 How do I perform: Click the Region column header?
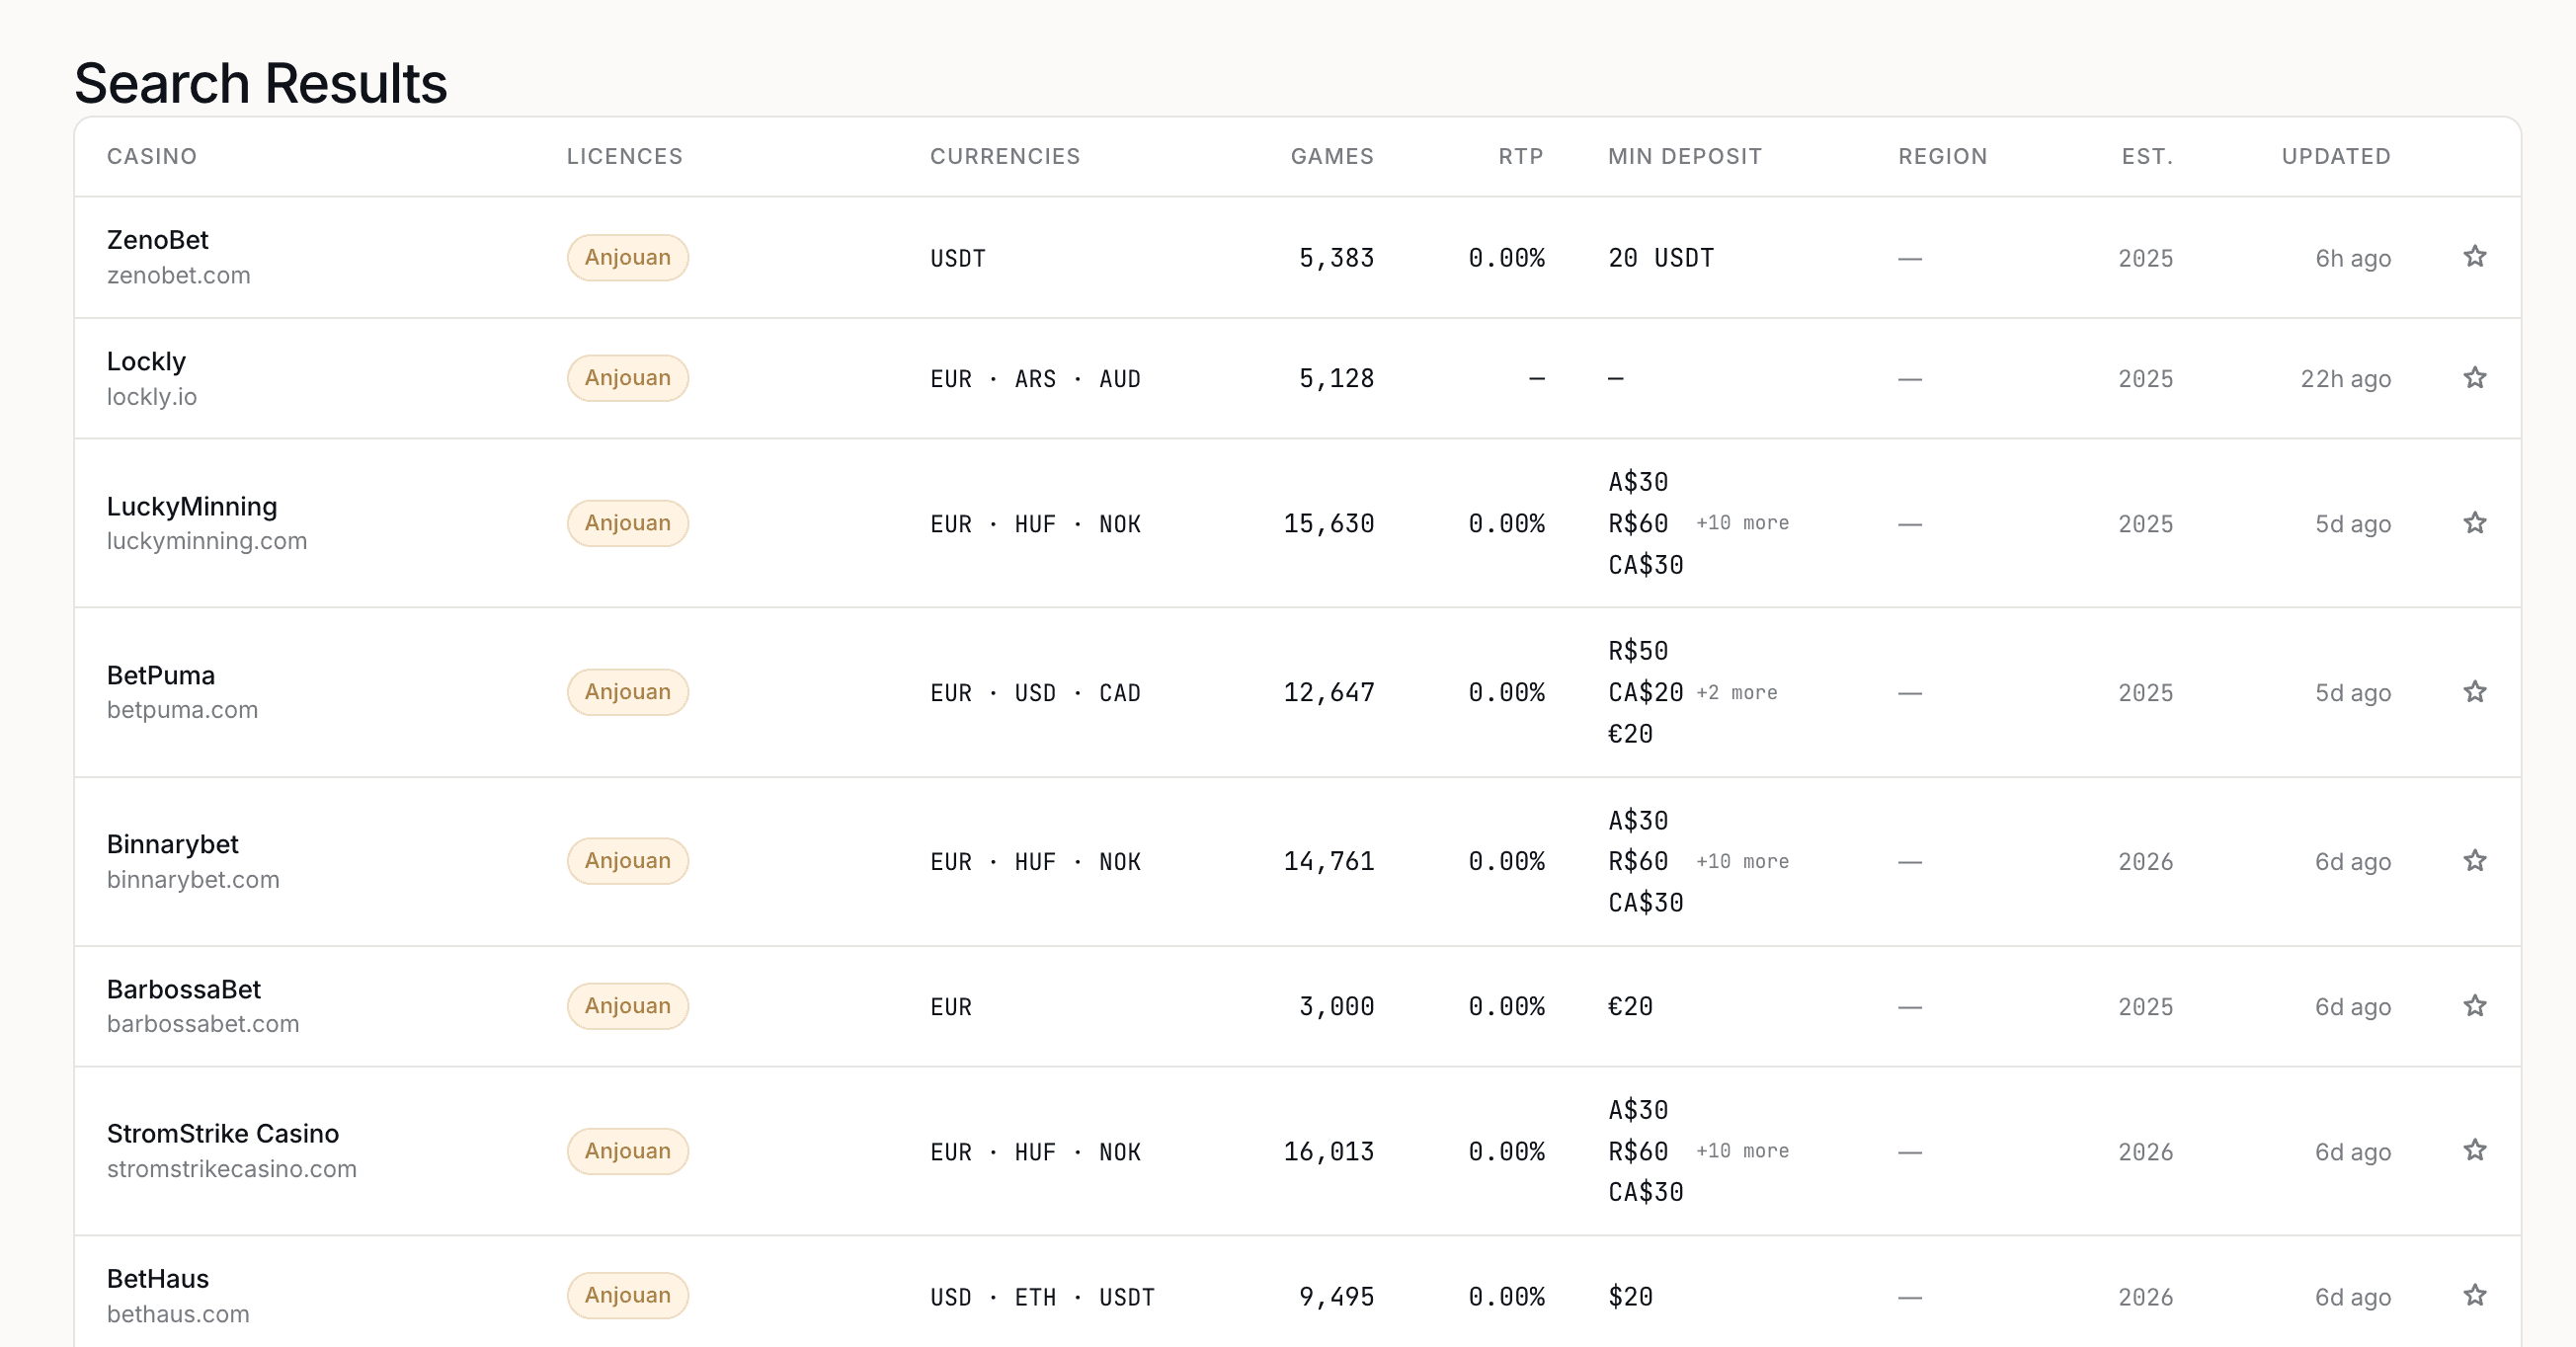coord(1943,156)
